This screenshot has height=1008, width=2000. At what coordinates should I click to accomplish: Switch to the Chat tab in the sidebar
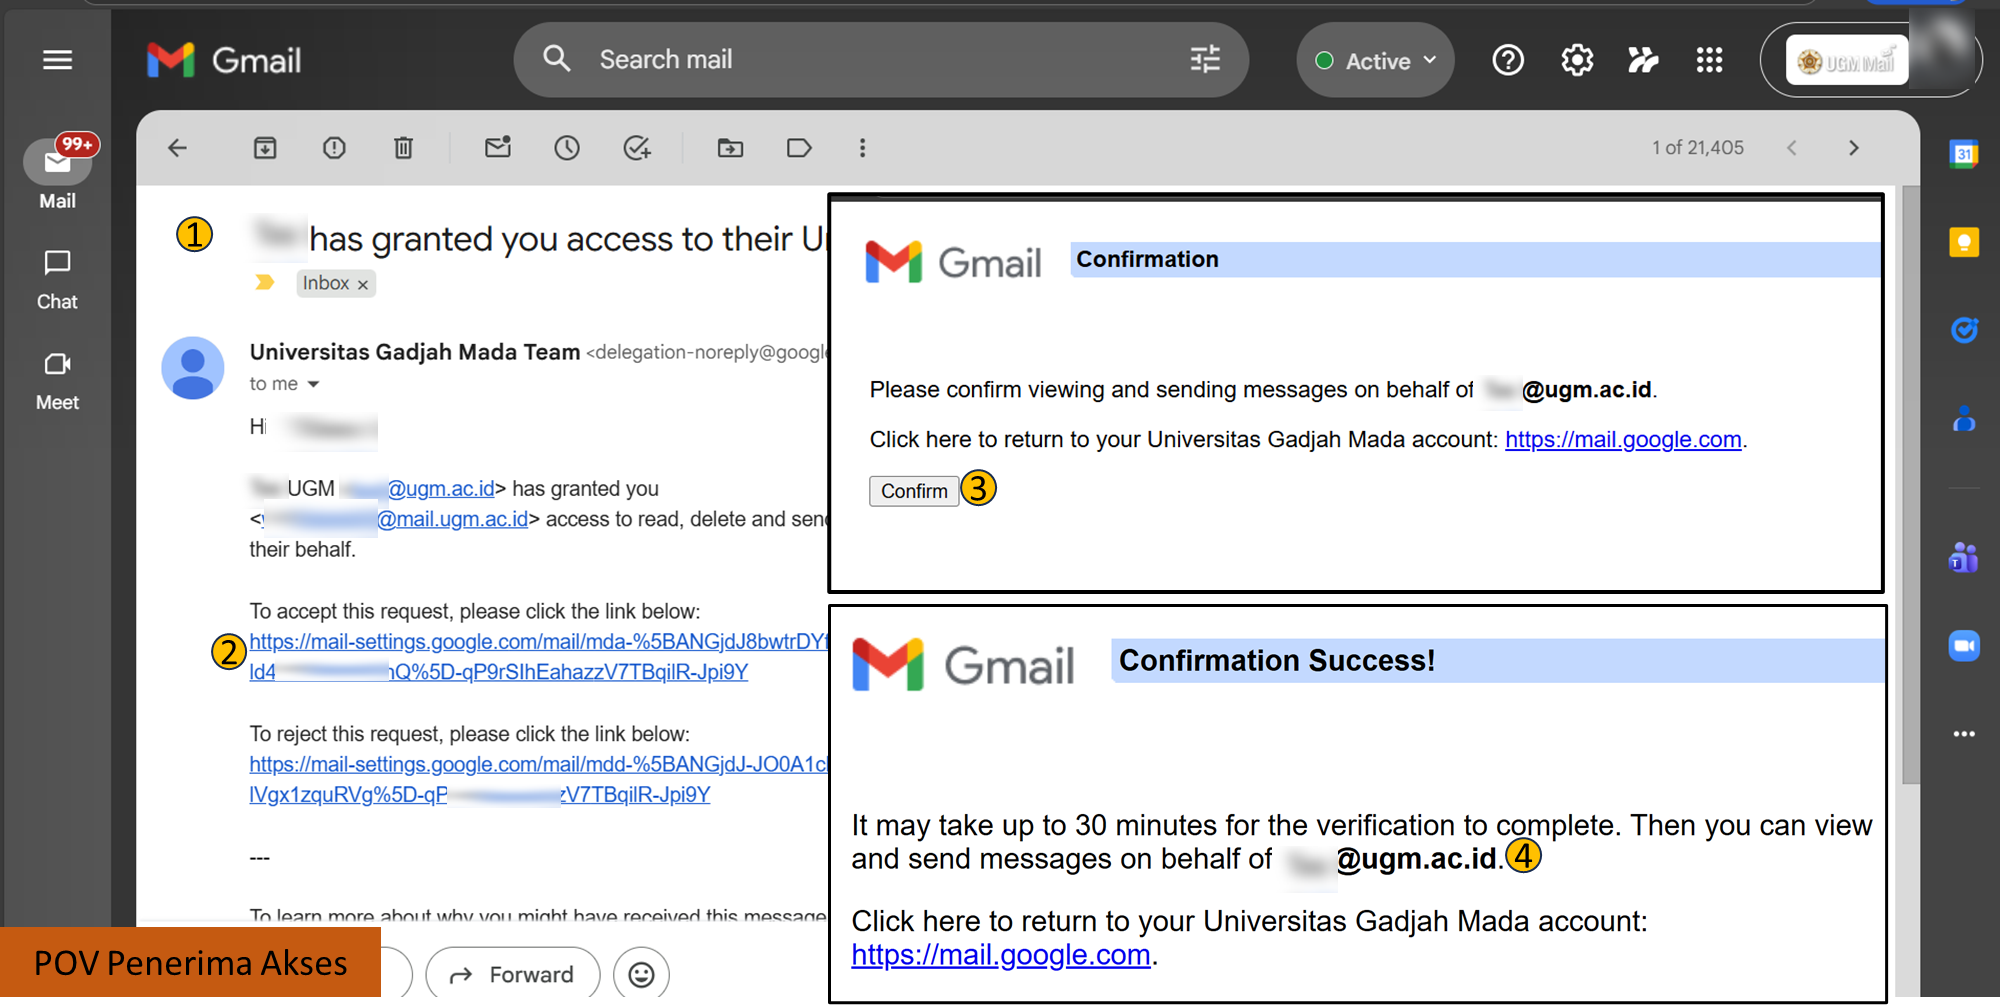pyautogui.click(x=57, y=280)
